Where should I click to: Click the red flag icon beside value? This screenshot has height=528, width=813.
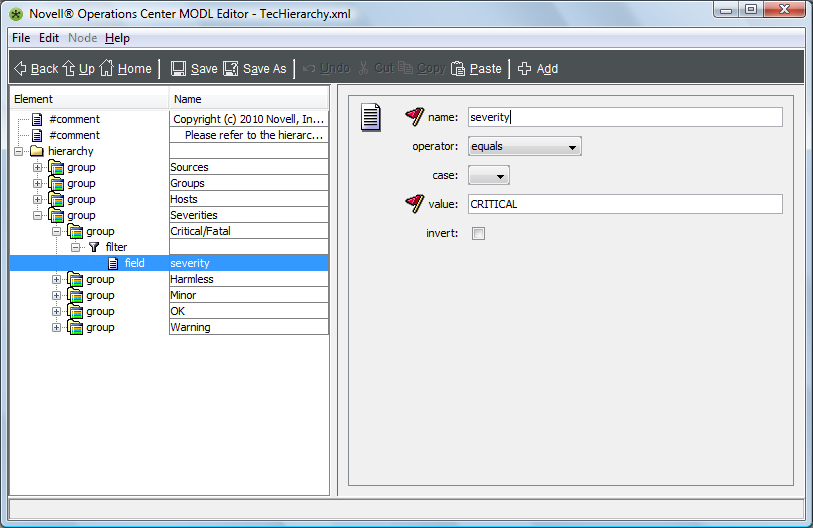[x=415, y=203]
